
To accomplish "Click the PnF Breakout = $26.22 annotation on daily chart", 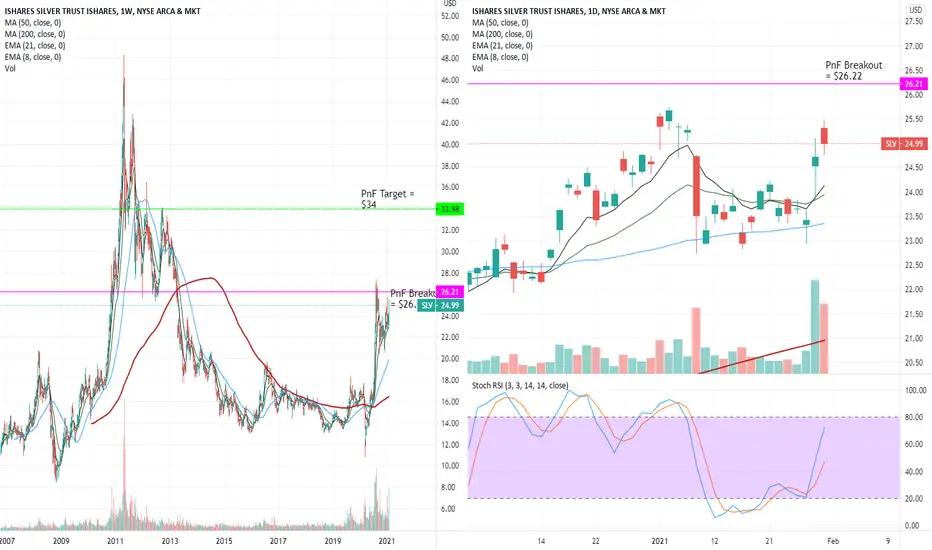I will pyautogui.click(x=854, y=70).
